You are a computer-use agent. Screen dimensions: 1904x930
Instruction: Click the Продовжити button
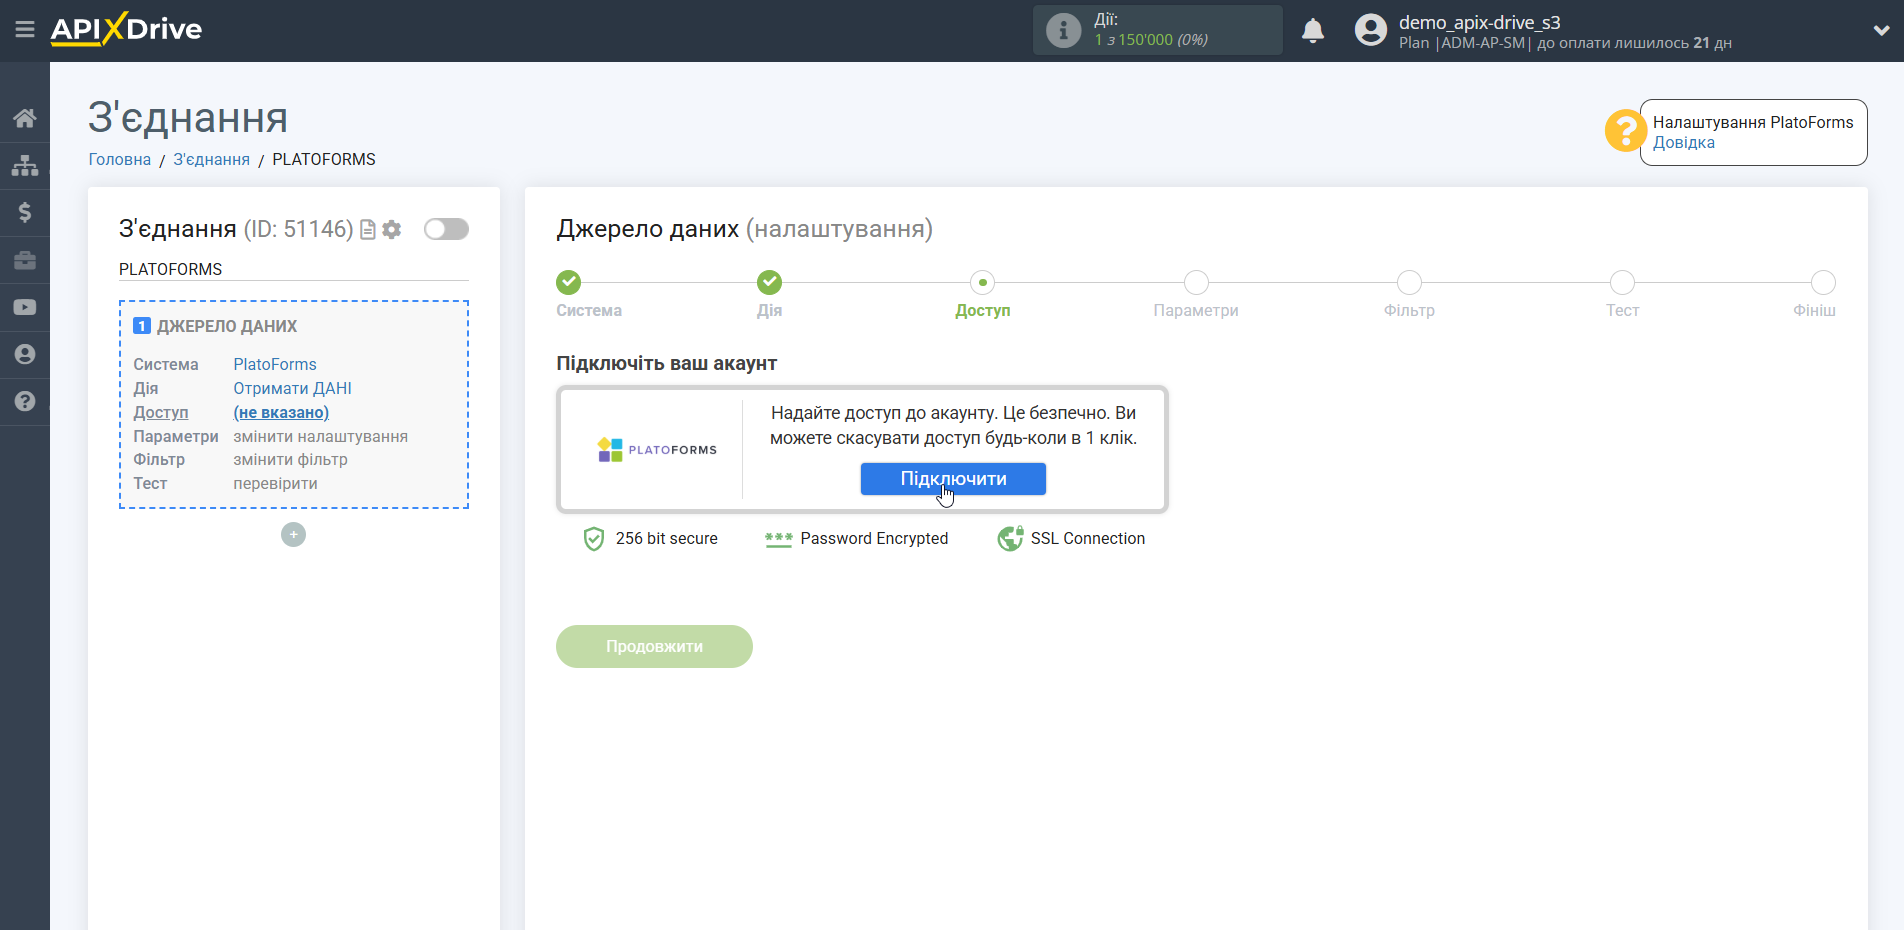click(654, 646)
